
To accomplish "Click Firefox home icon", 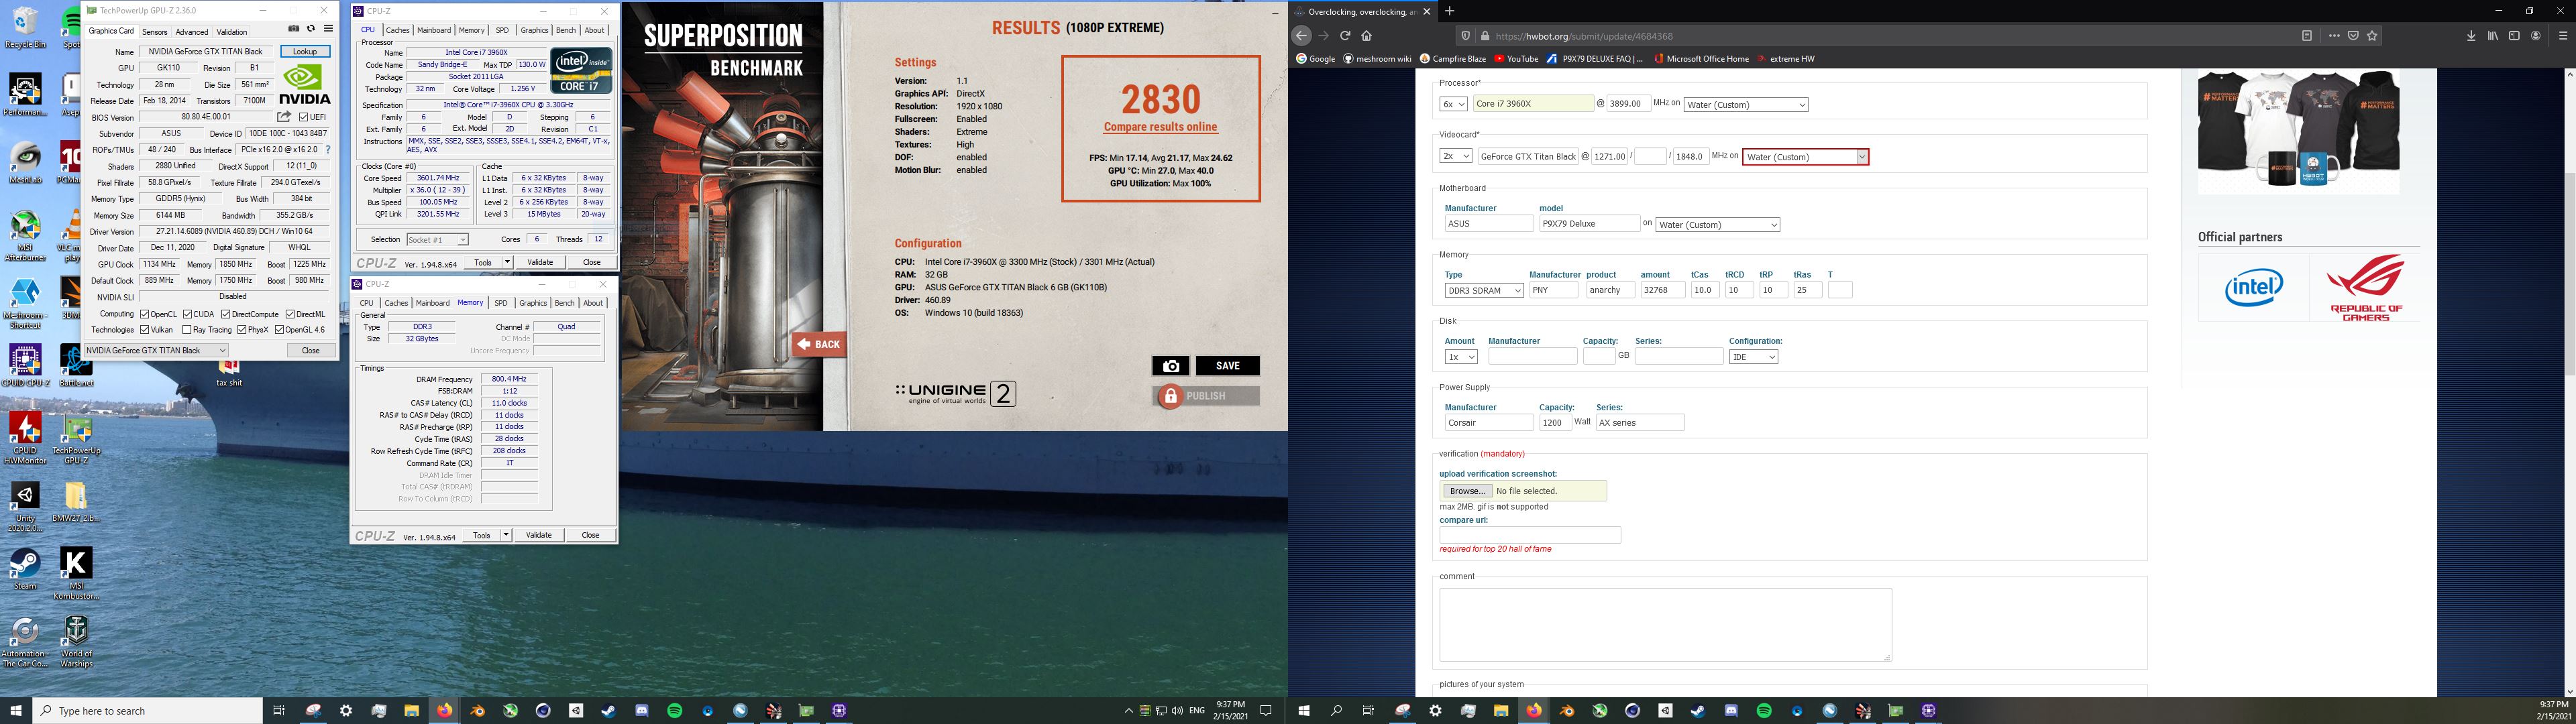I will tap(1367, 36).
